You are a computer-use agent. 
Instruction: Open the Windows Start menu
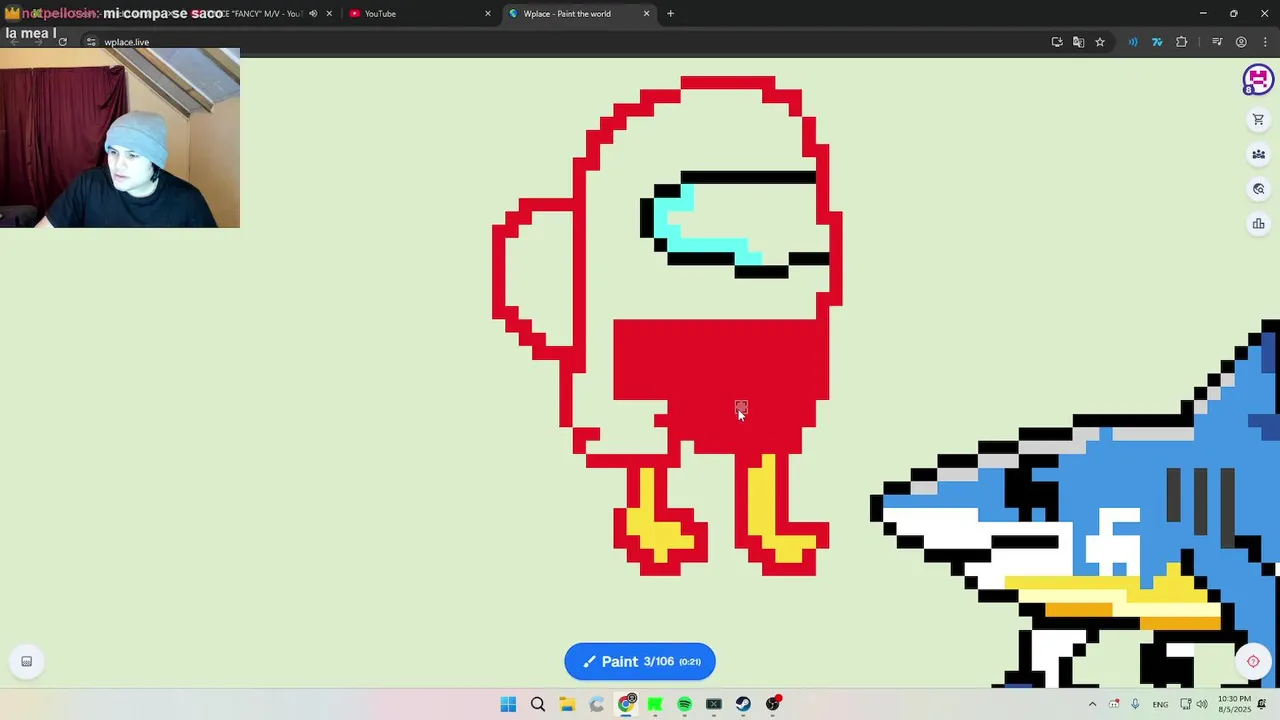tap(508, 704)
